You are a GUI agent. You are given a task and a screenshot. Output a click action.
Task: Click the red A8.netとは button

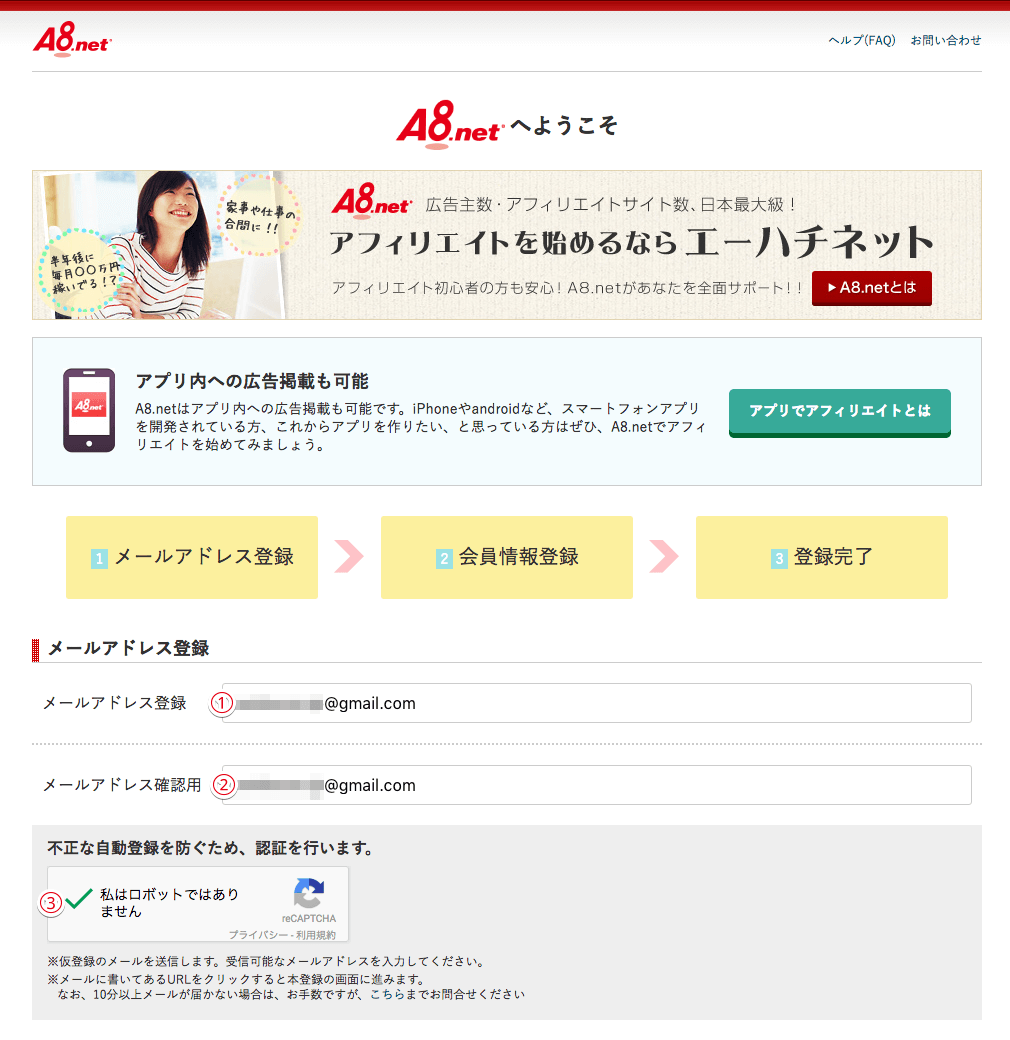point(871,288)
